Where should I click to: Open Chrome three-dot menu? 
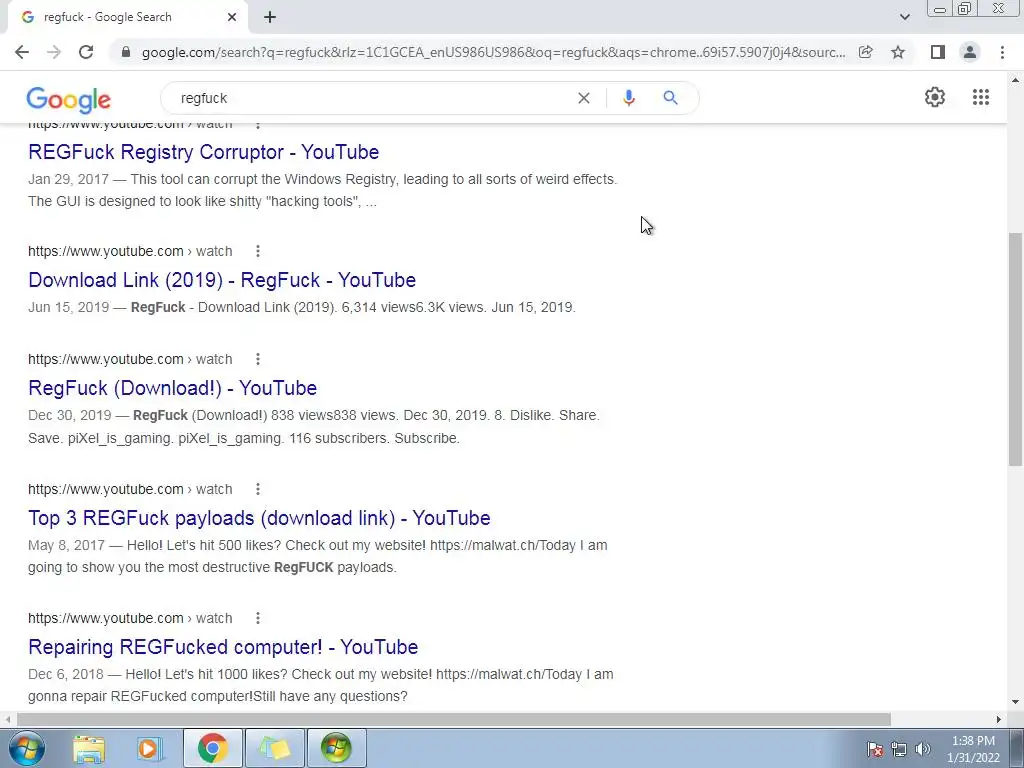tap(1002, 52)
